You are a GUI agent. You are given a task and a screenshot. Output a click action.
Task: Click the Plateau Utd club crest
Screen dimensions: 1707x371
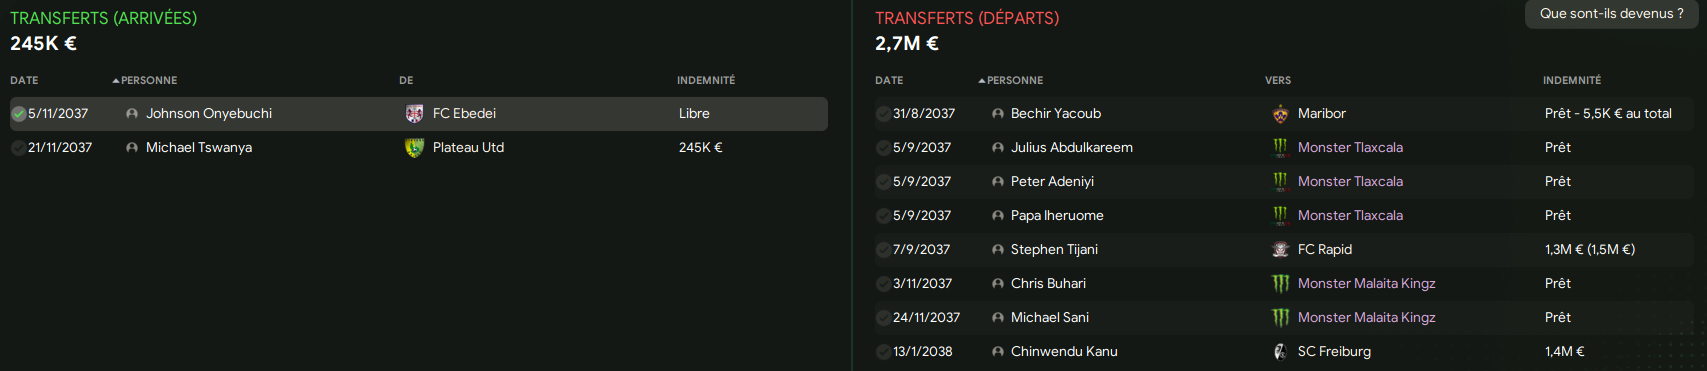(414, 148)
